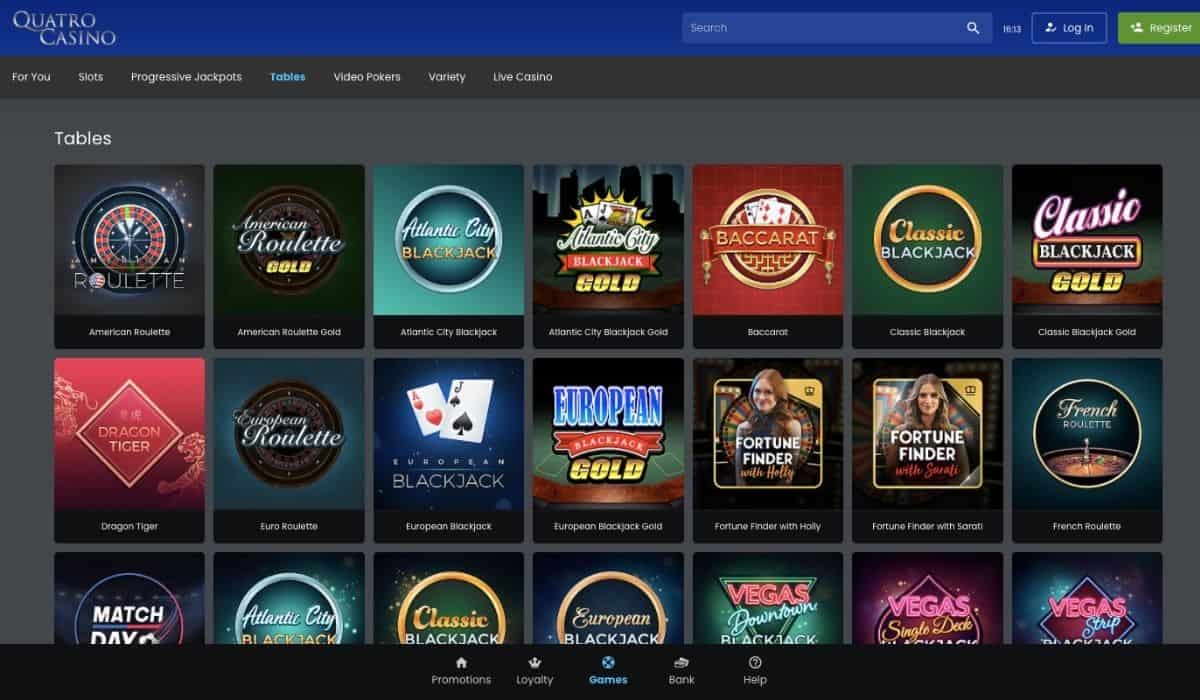This screenshot has width=1200, height=700.
Task: Select the Video Pokers tab
Action: pos(367,77)
